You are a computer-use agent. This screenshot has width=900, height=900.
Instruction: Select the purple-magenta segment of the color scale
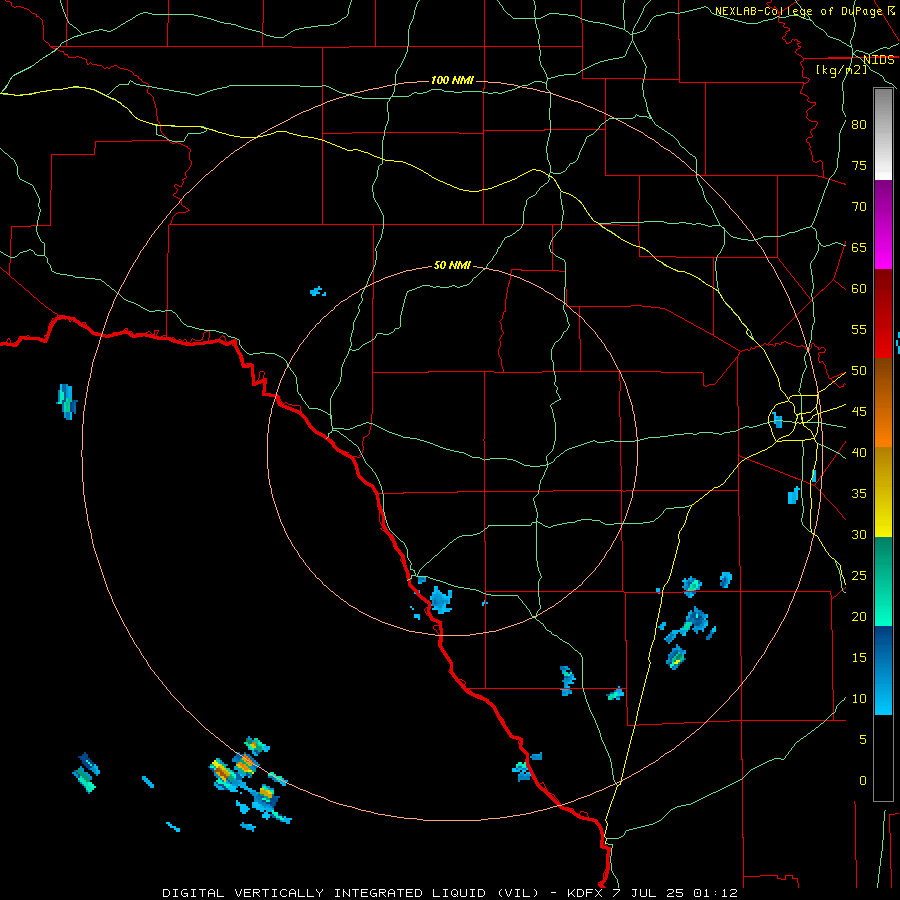click(883, 224)
